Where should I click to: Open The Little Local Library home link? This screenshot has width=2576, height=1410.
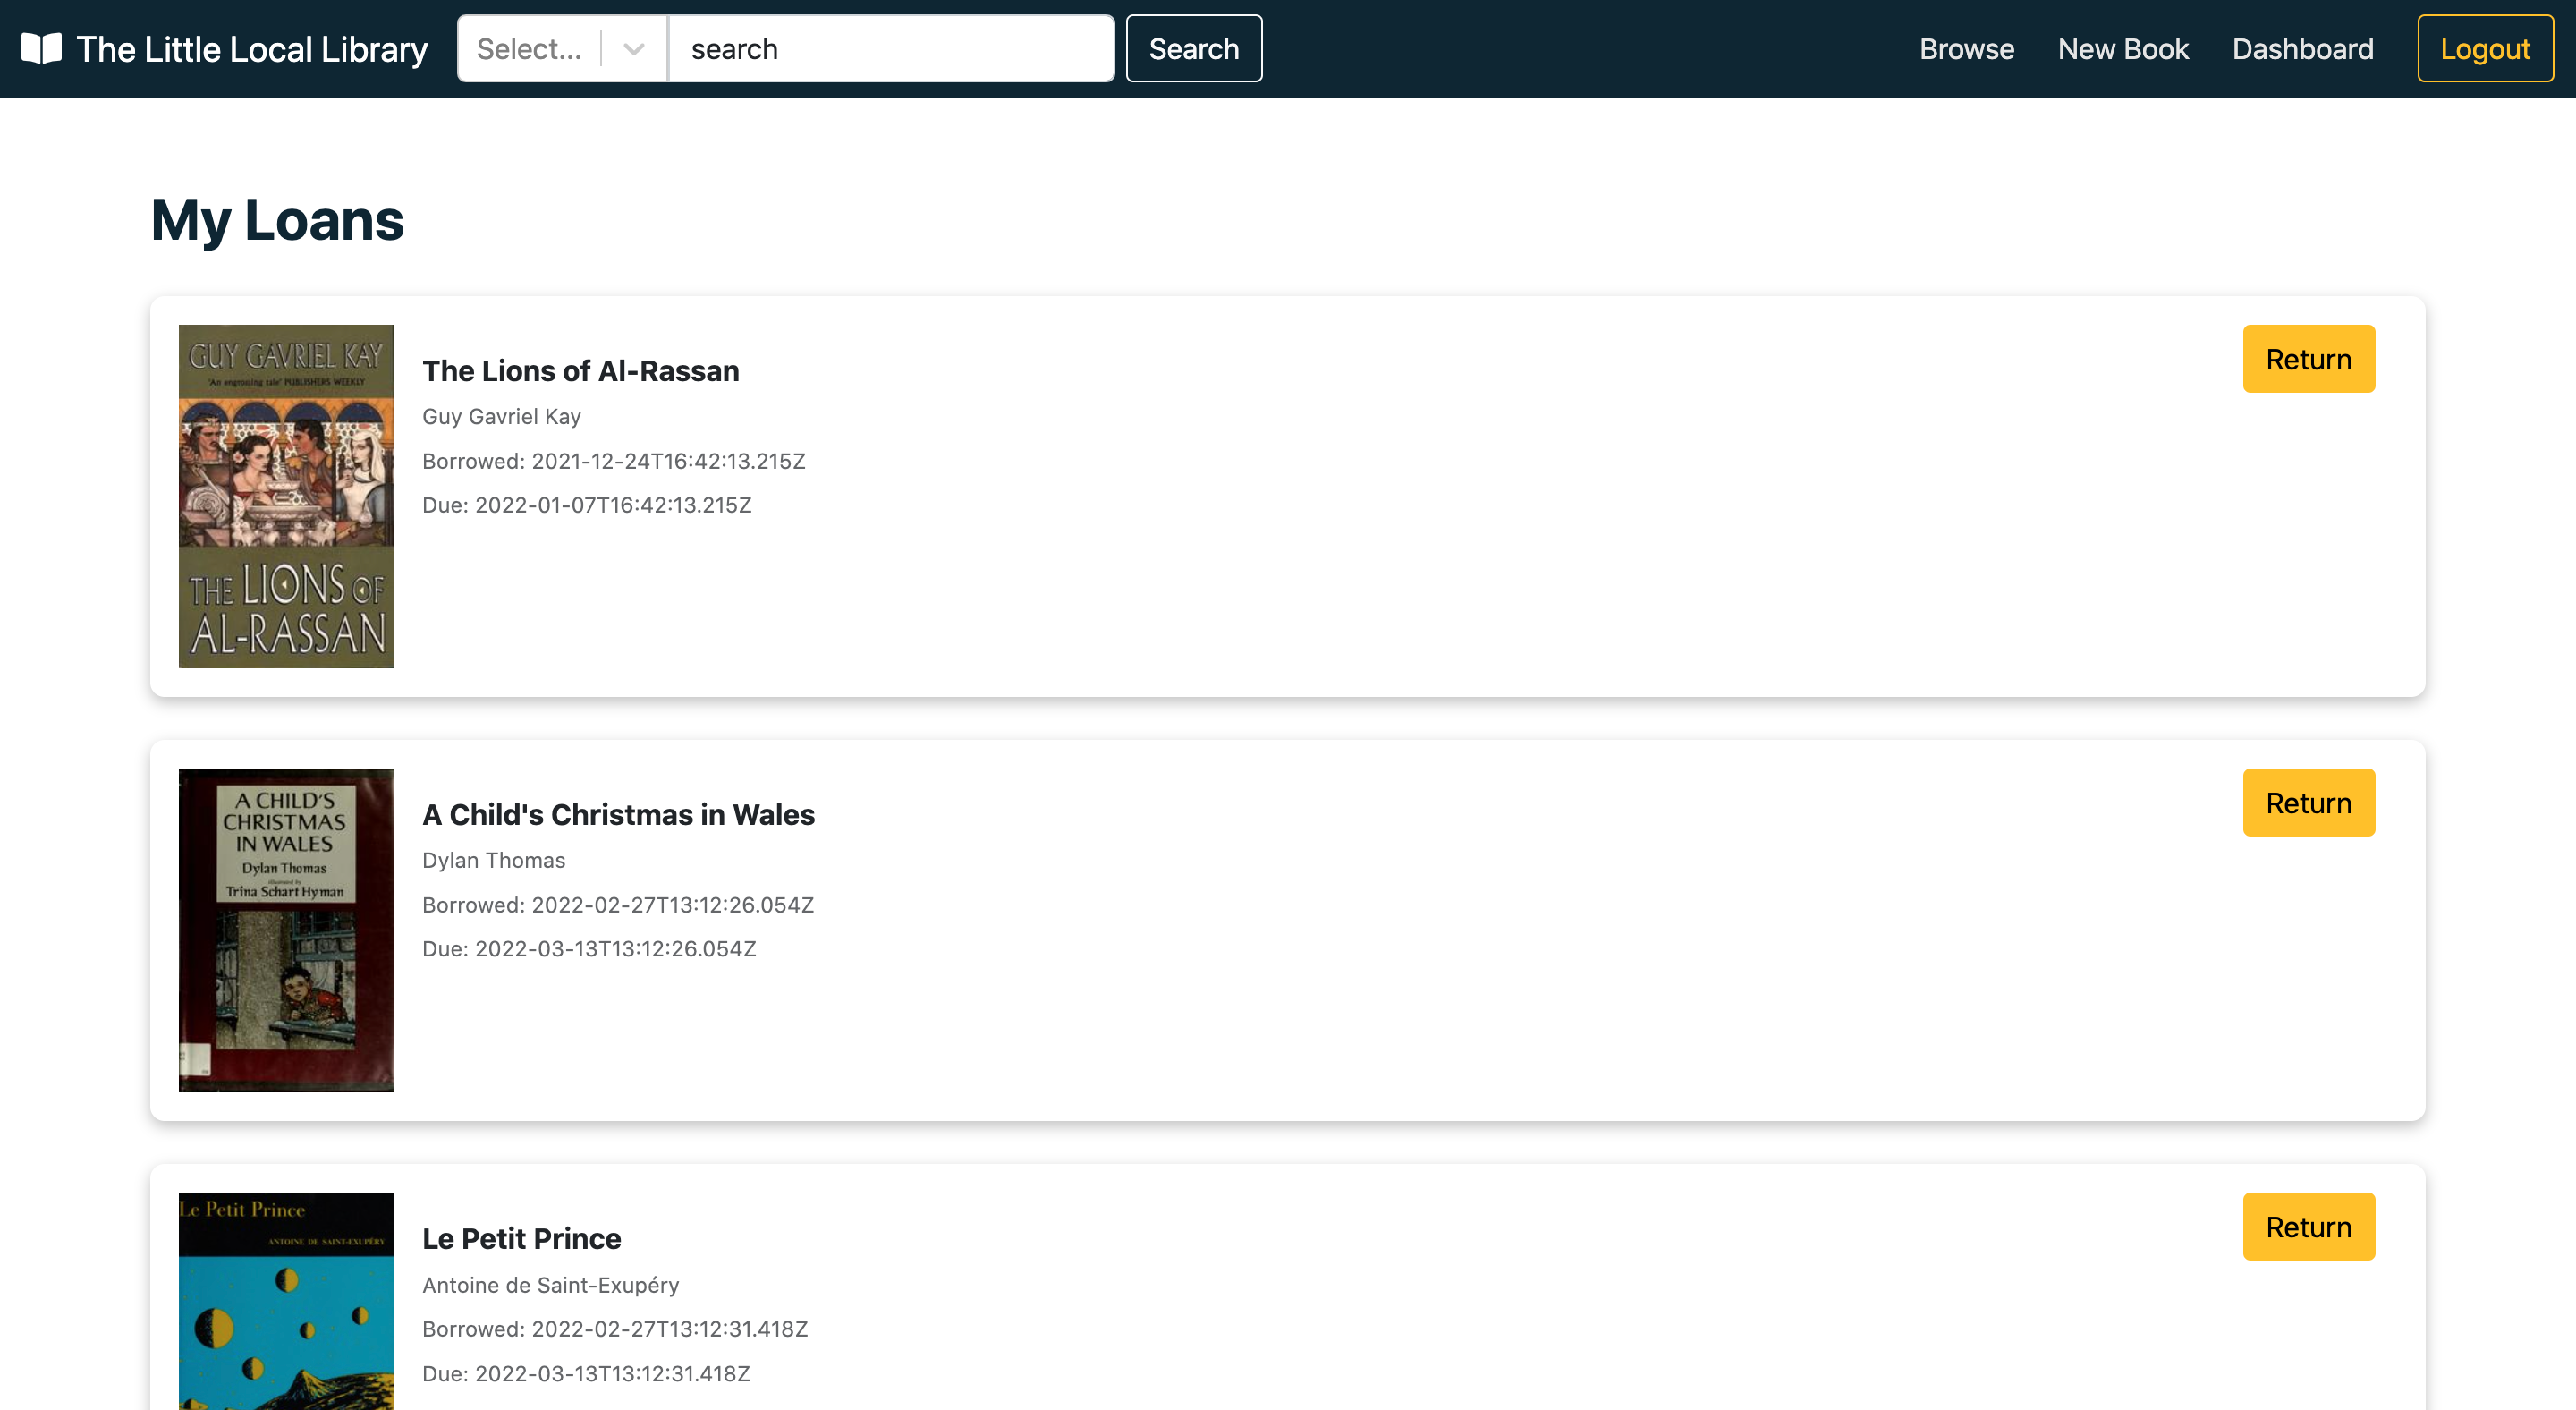click(x=225, y=49)
